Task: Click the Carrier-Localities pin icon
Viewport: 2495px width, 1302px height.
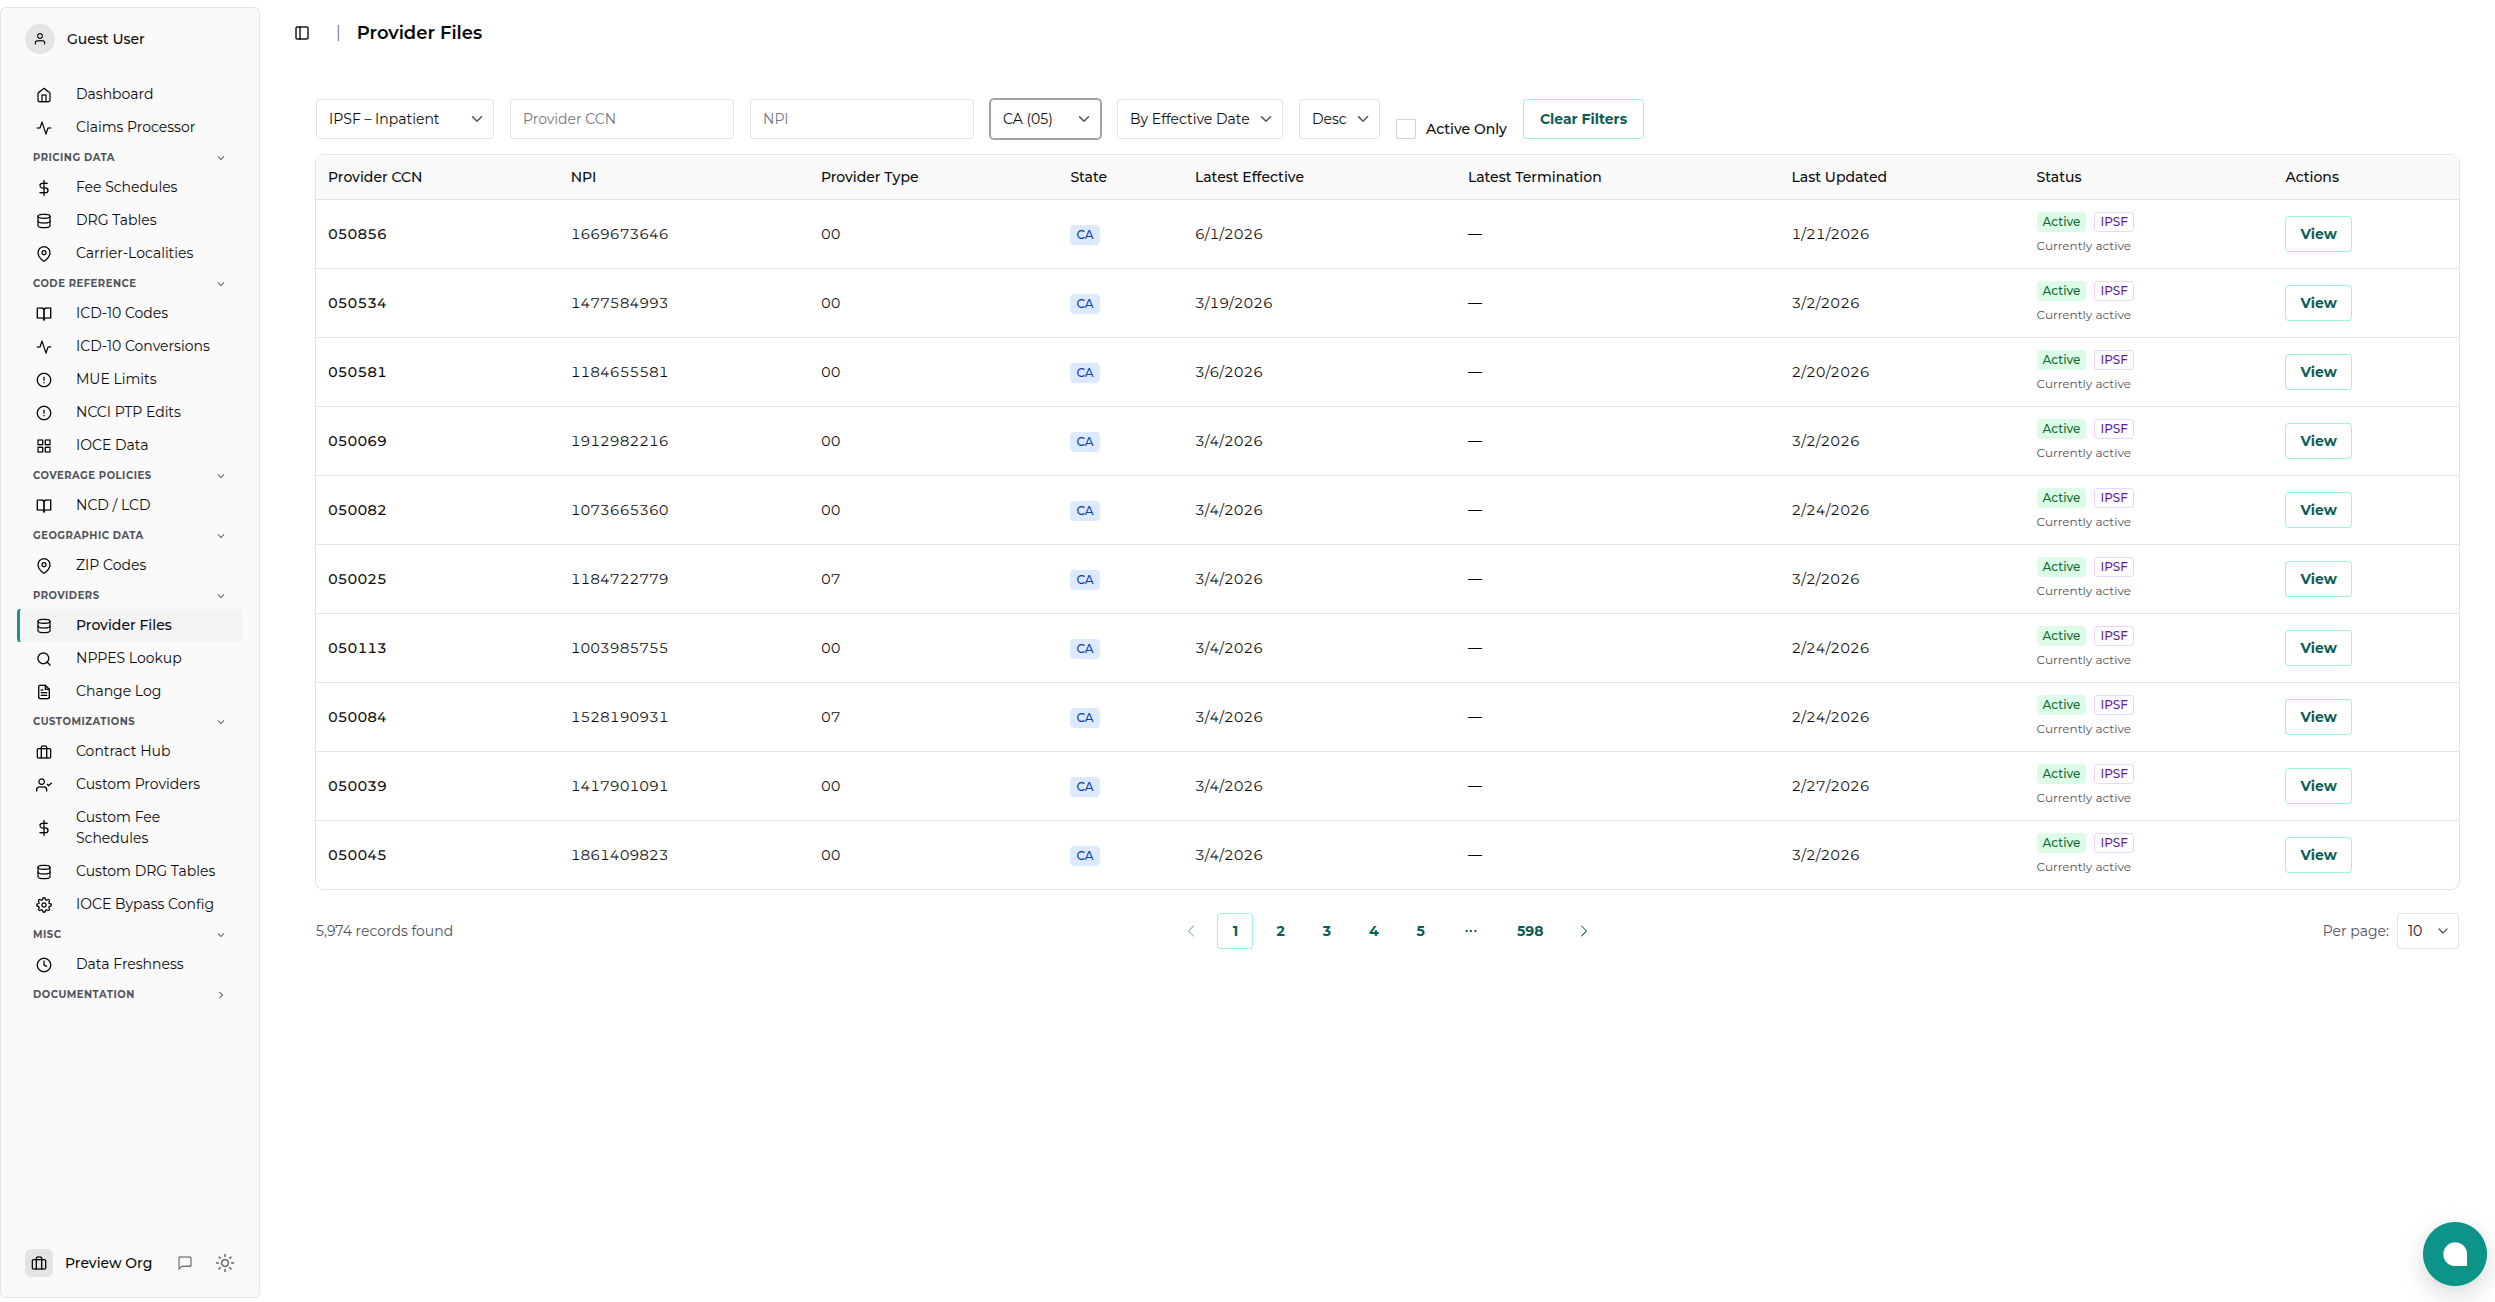Action: [44, 254]
